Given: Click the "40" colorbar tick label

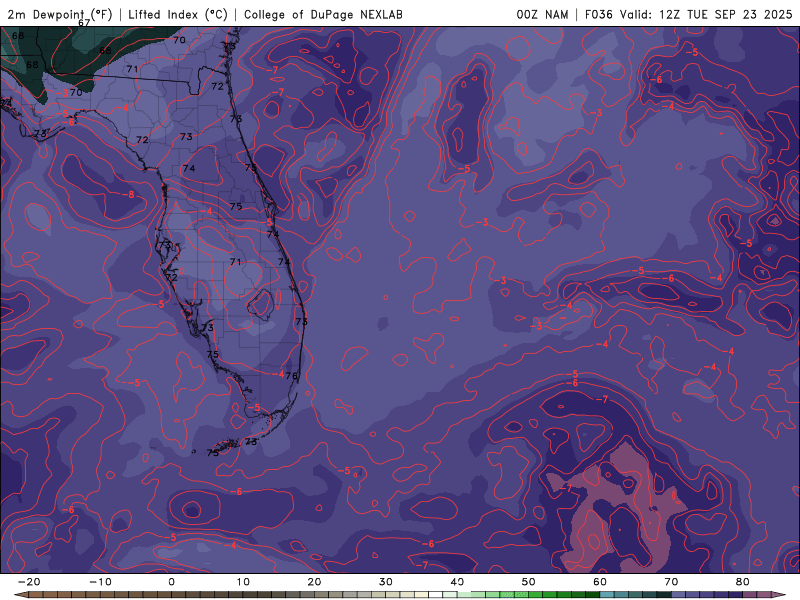Looking at the screenshot, I should pyautogui.click(x=457, y=582).
